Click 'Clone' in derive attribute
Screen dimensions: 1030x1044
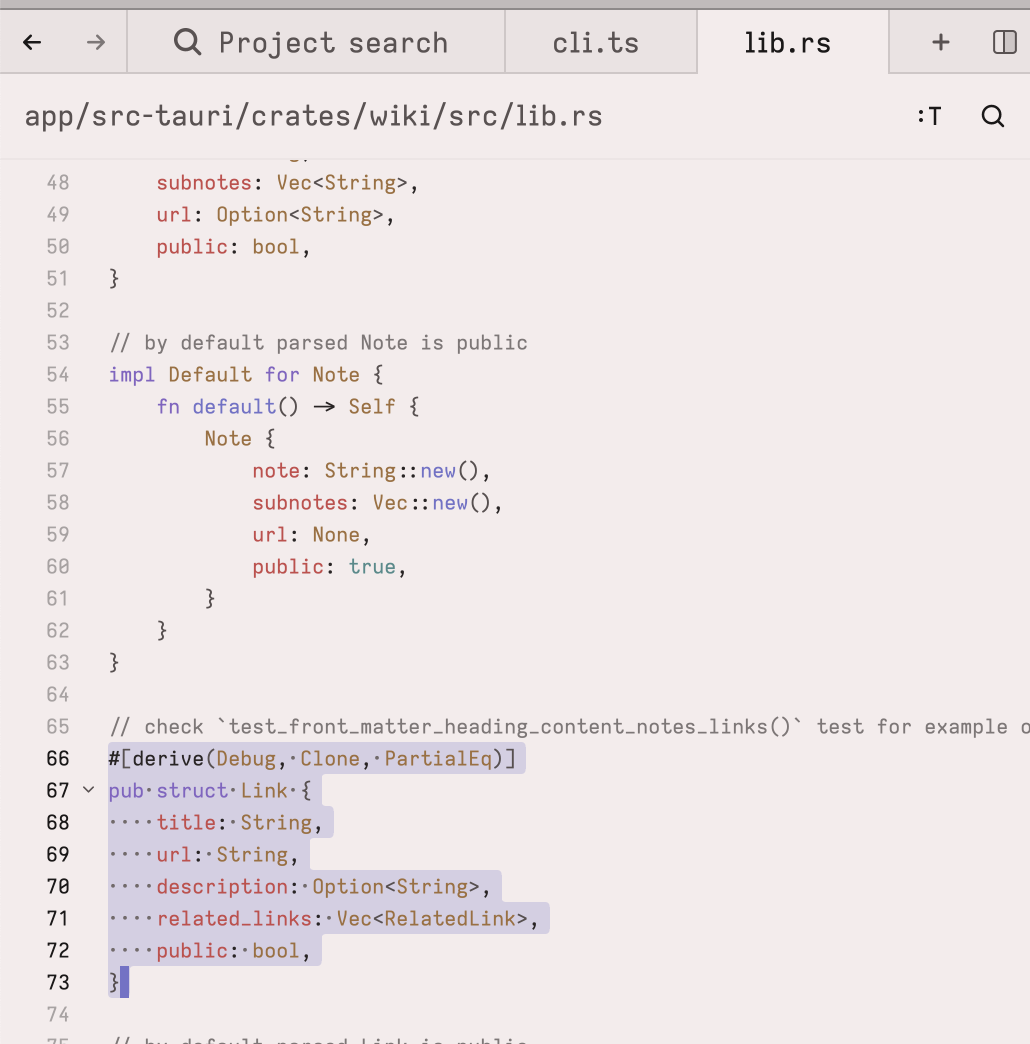pyautogui.click(x=330, y=758)
